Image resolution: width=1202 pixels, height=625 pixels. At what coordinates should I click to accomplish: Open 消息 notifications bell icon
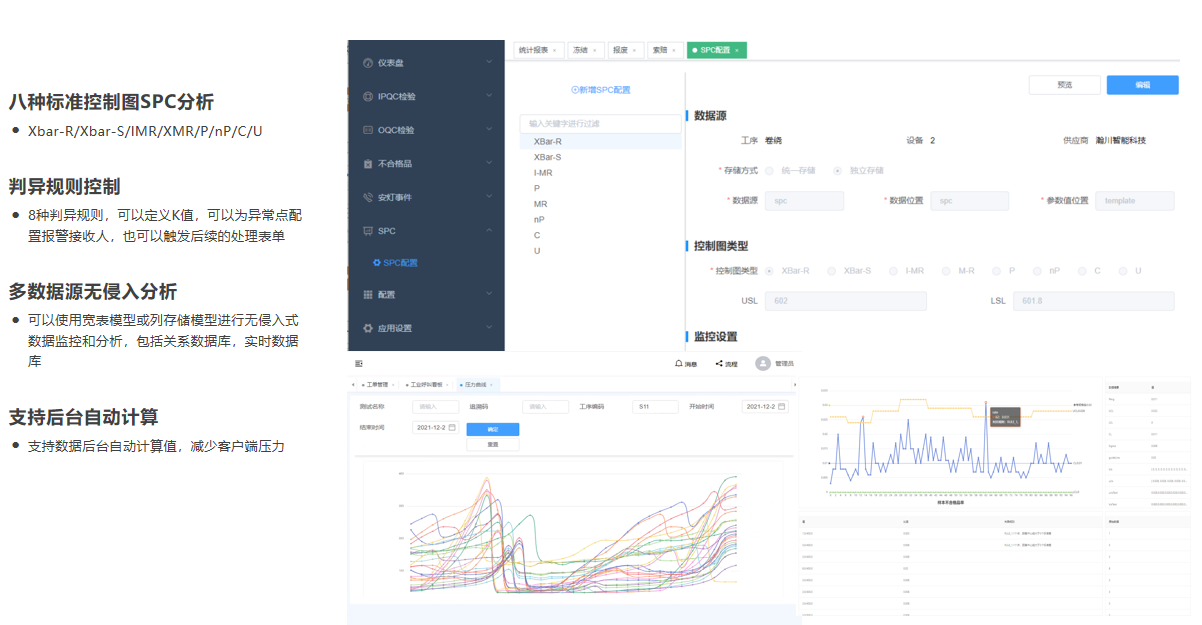click(x=679, y=363)
